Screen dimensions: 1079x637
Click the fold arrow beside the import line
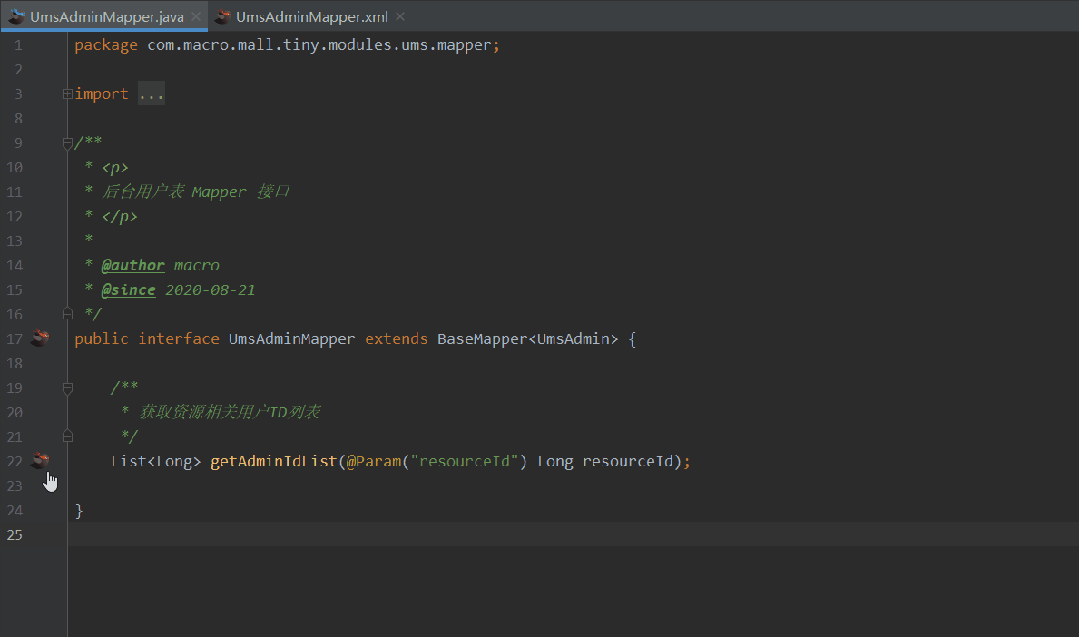click(x=67, y=93)
